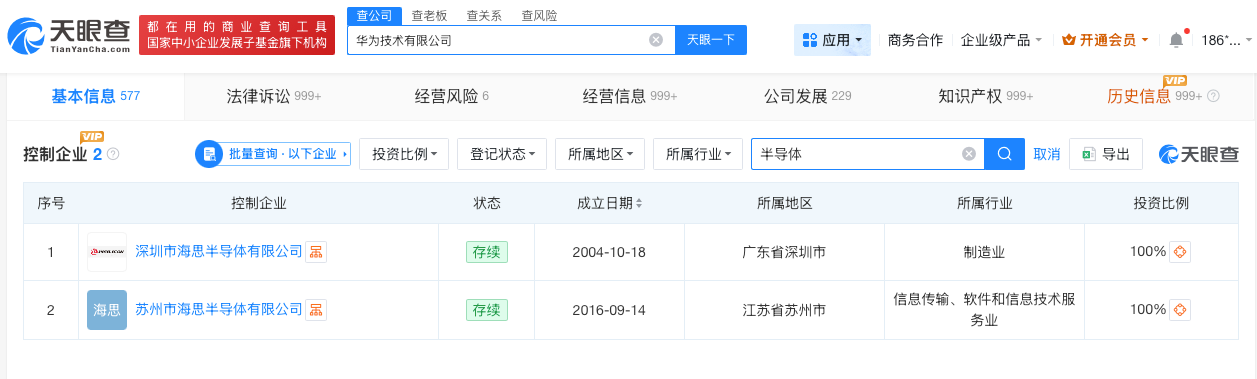The width and height of the screenshot is (1257, 379).
Task: Cancel the keyword filter with 取消
Action: [1046, 154]
